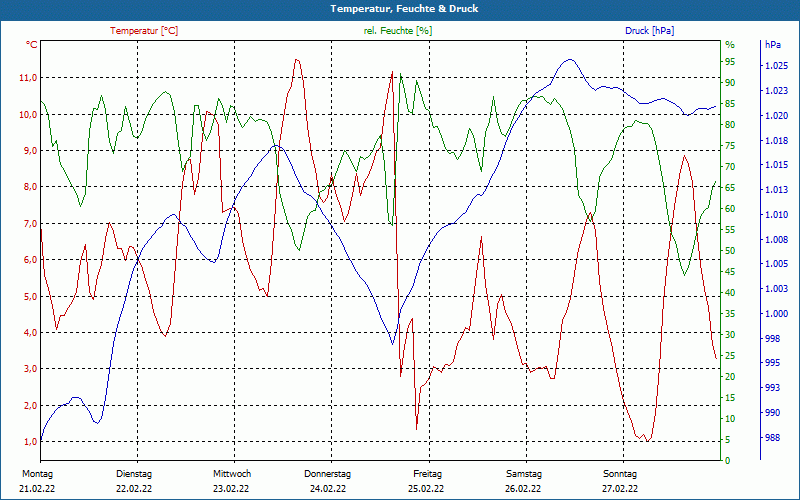Screen dimensions: 800x500
Task: Click "993" on the blue pressure axis
Action: click(x=772, y=388)
